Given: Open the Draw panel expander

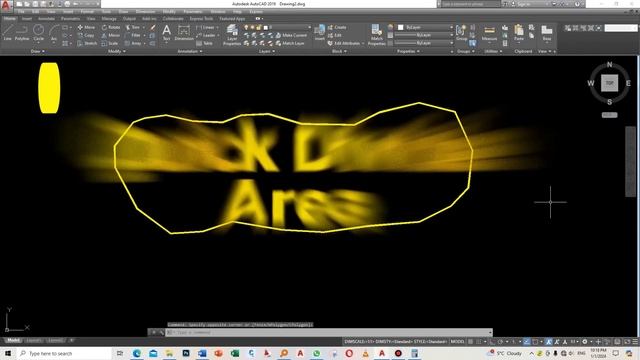Looking at the screenshot, I should pos(38,51).
